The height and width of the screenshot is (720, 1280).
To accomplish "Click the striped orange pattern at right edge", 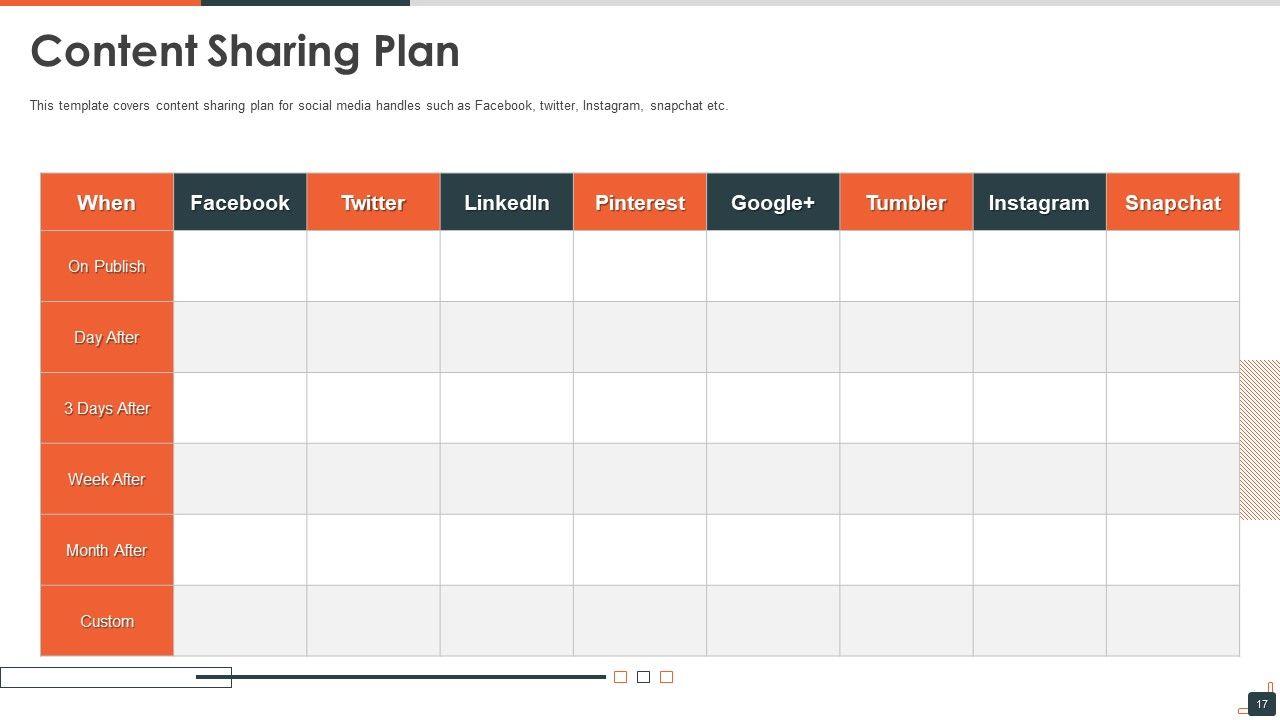I will click(1260, 440).
